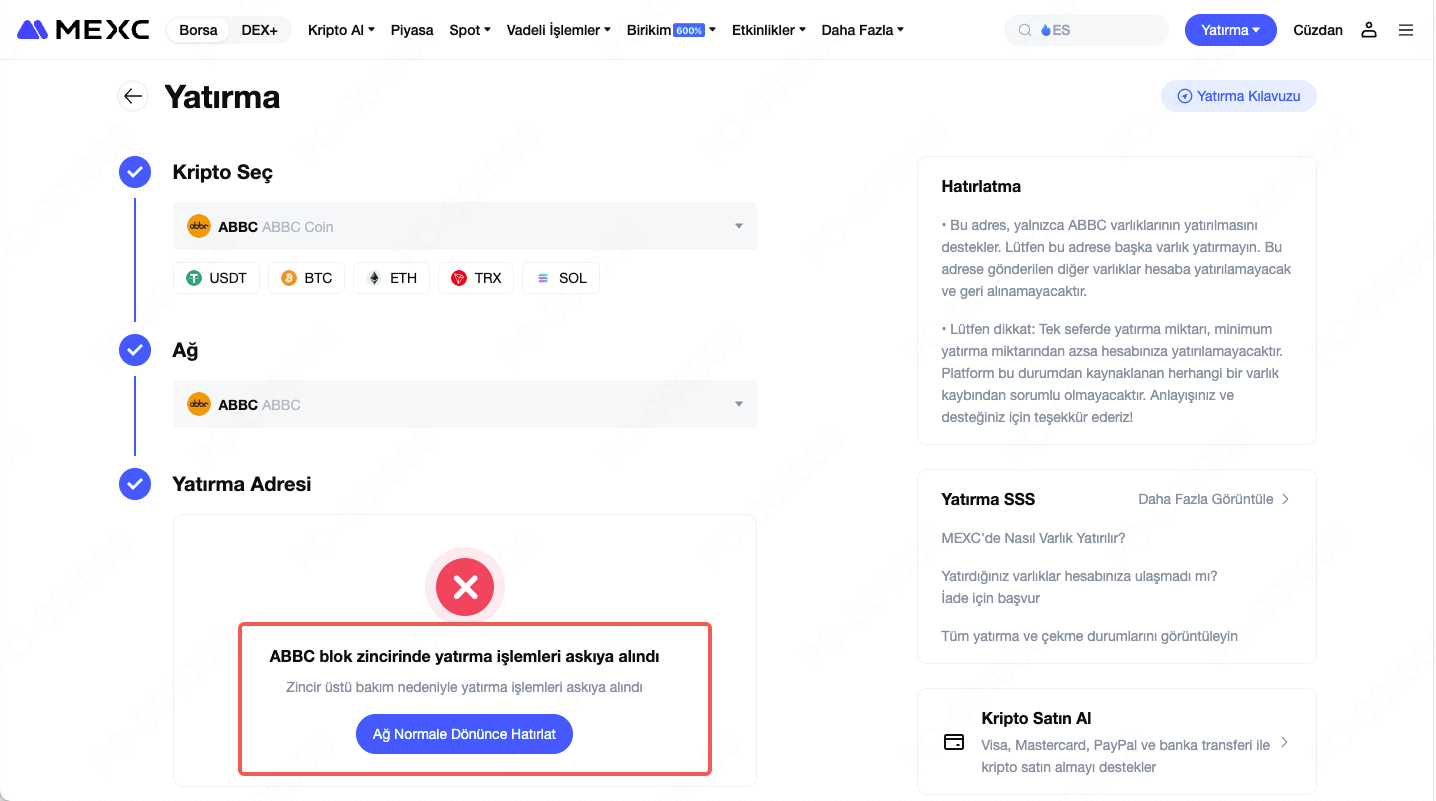This screenshot has height=801, width=1436.
Task: Select the SOL quick coin chip
Action: point(561,278)
